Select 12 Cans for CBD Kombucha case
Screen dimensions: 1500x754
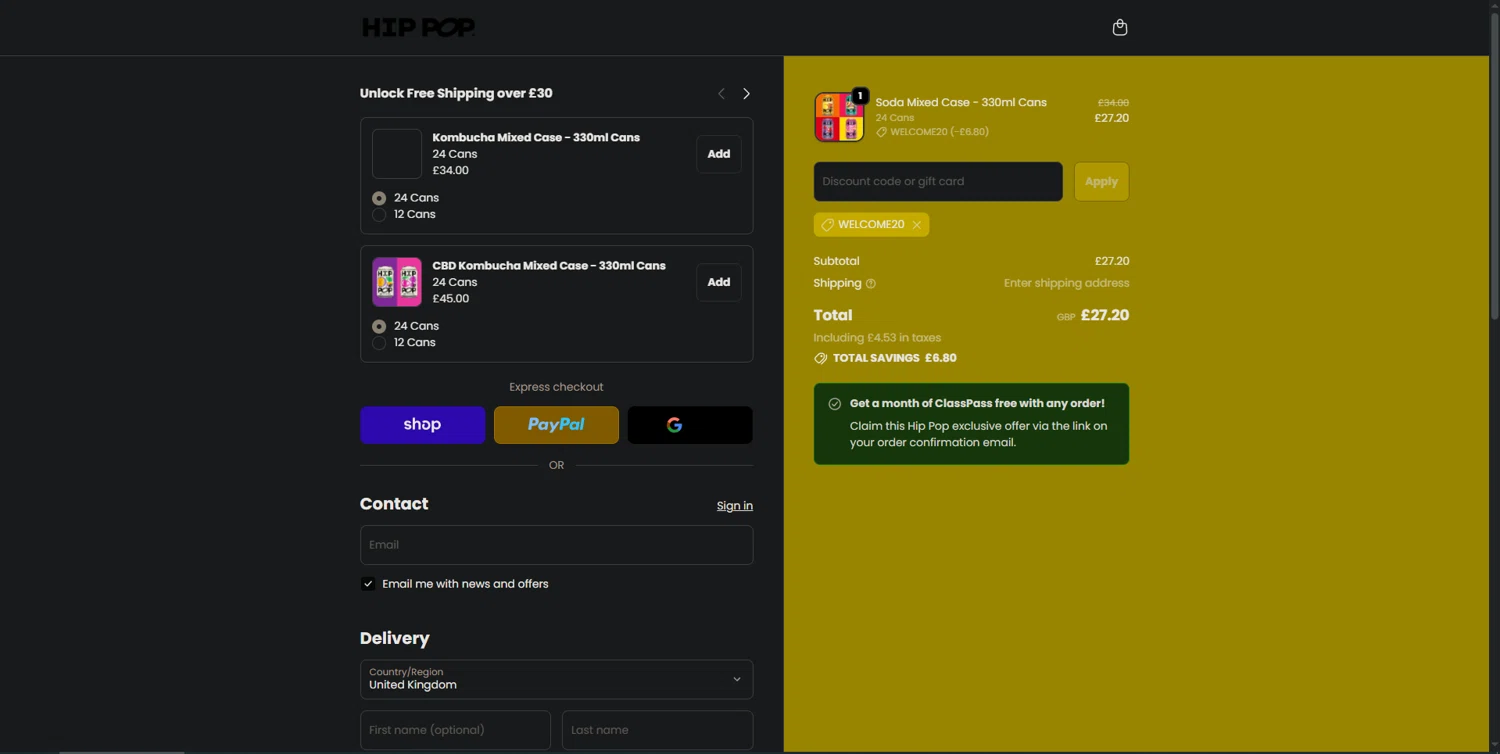(379, 343)
